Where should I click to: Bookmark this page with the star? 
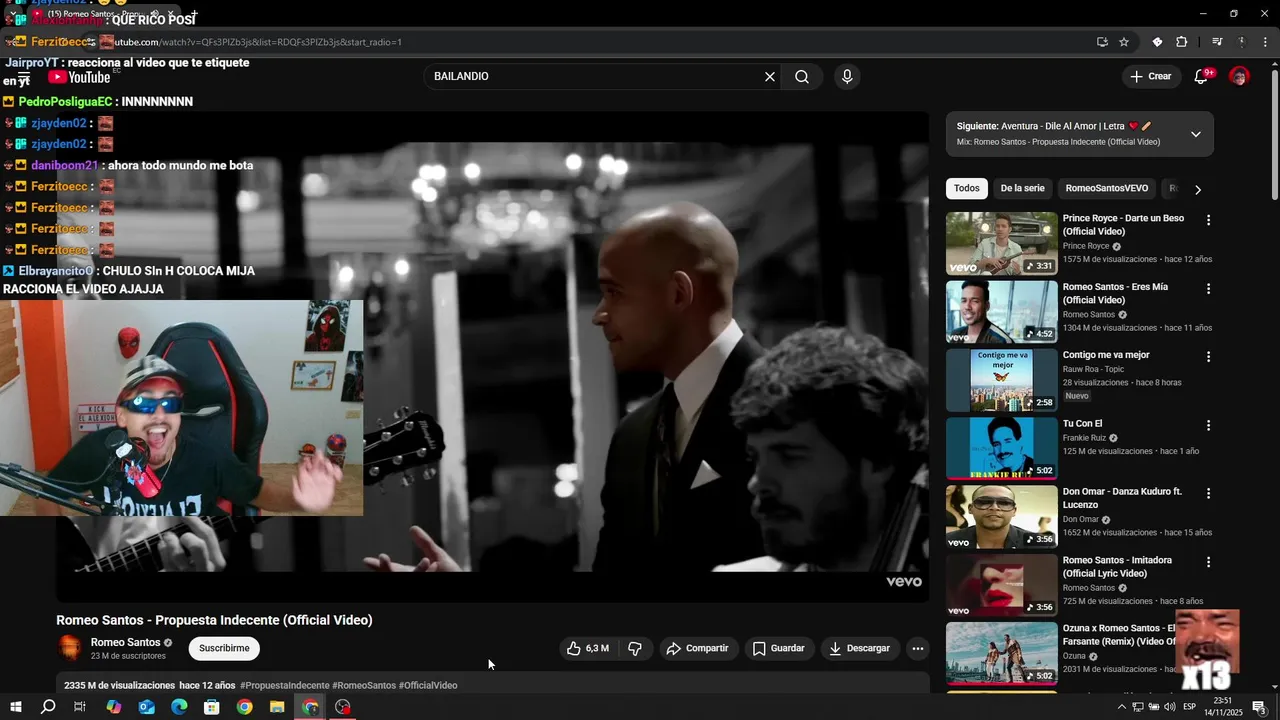1124,42
